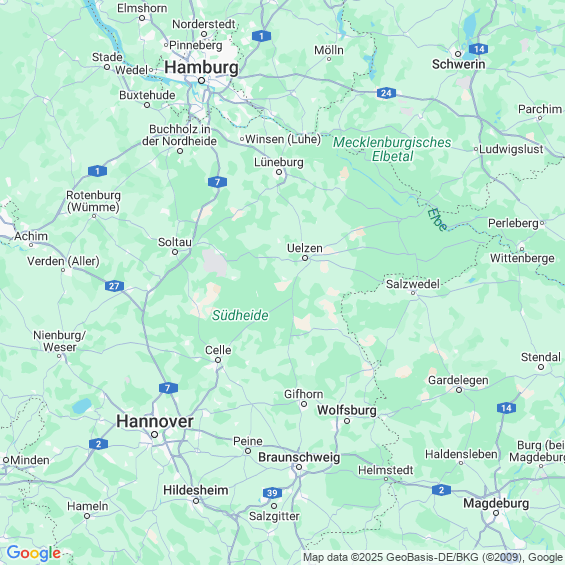Image resolution: width=565 pixels, height=565 pixels.
Task: Click the A2 shield near Magdeburg
Action: [x=441, y=490]
